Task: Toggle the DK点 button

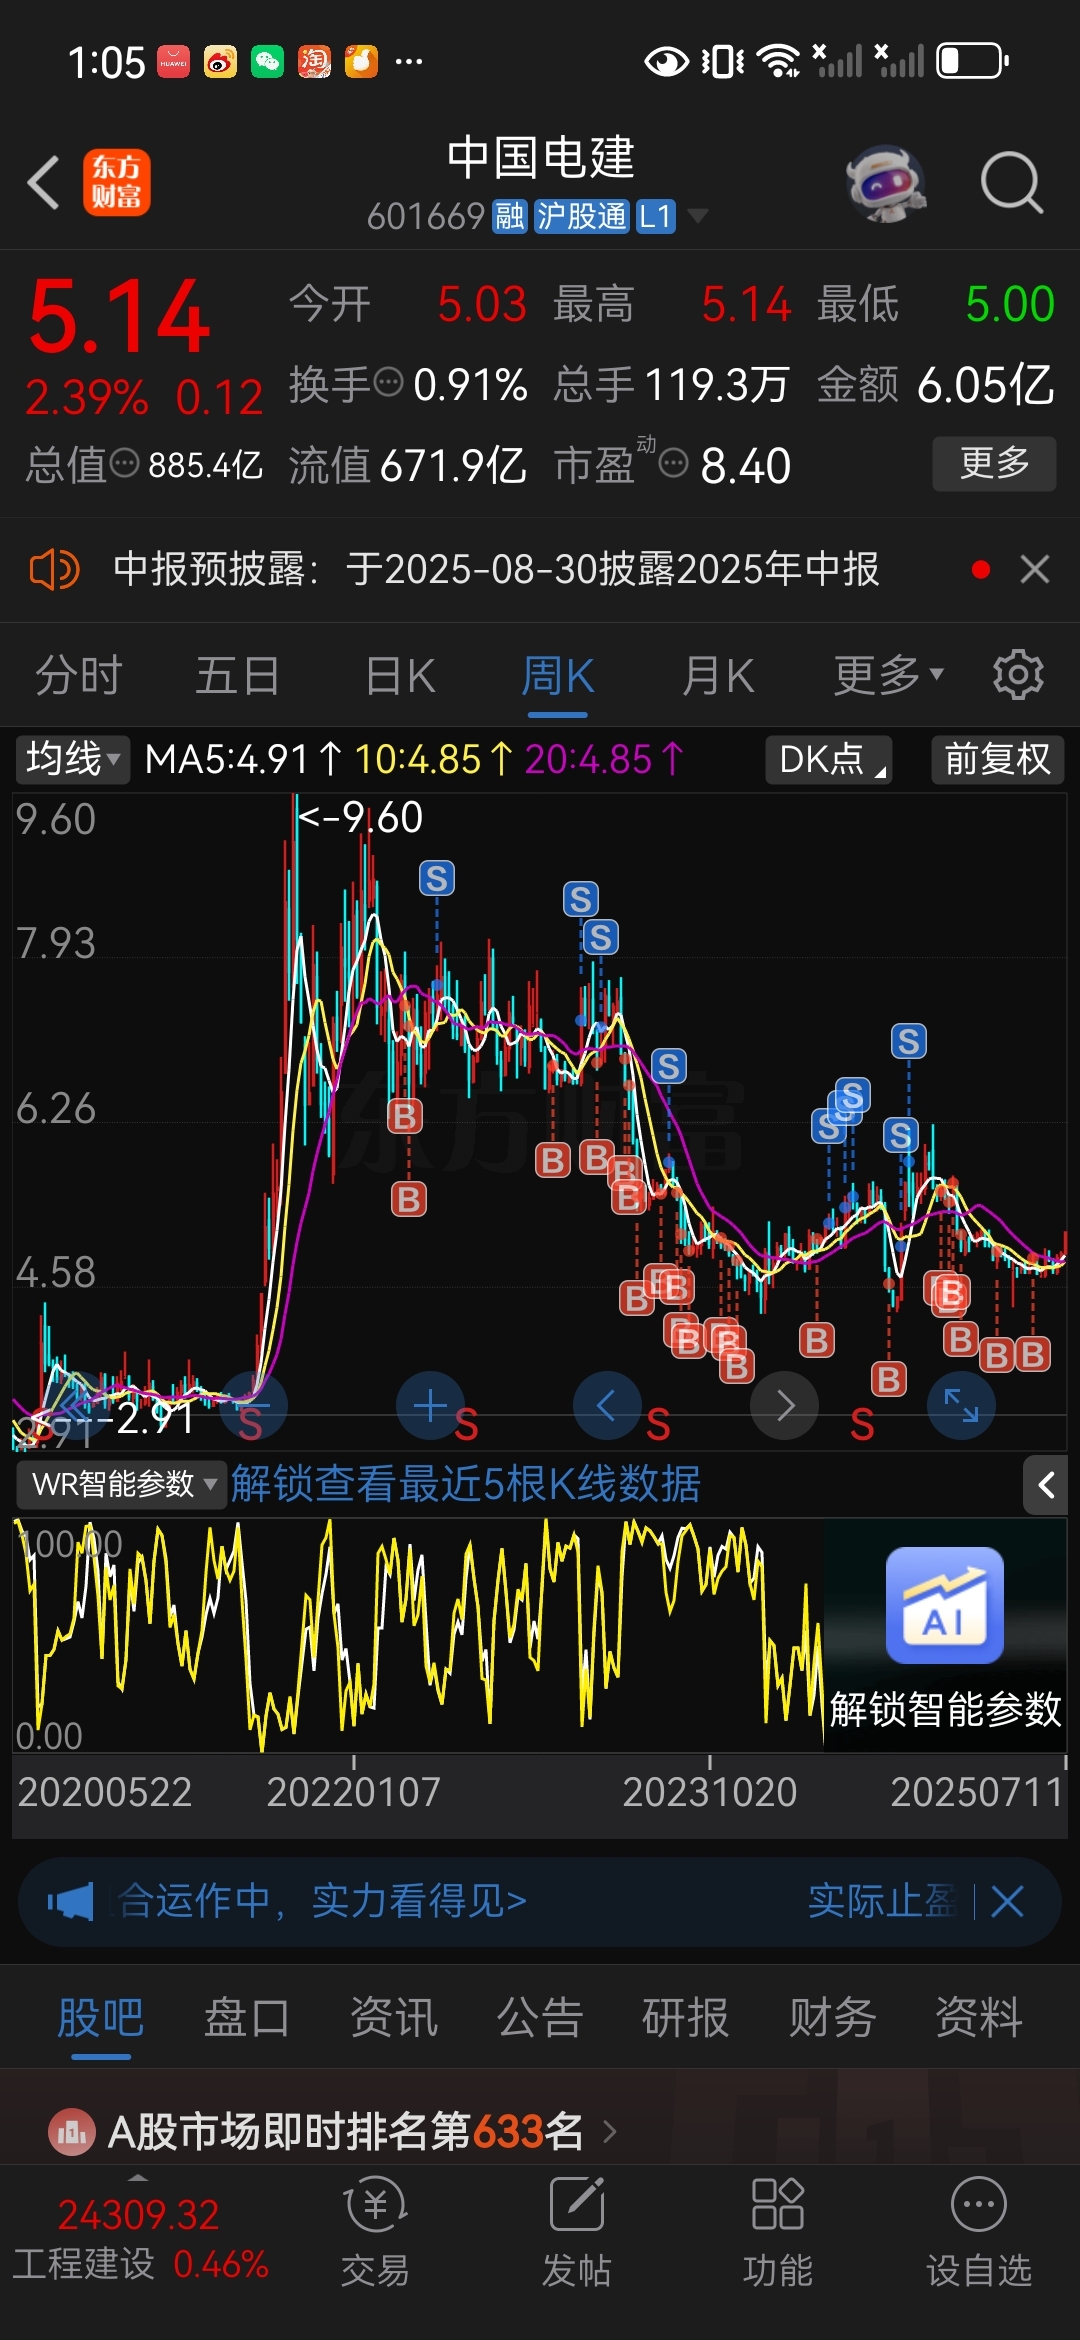Action: pos(829,759)
